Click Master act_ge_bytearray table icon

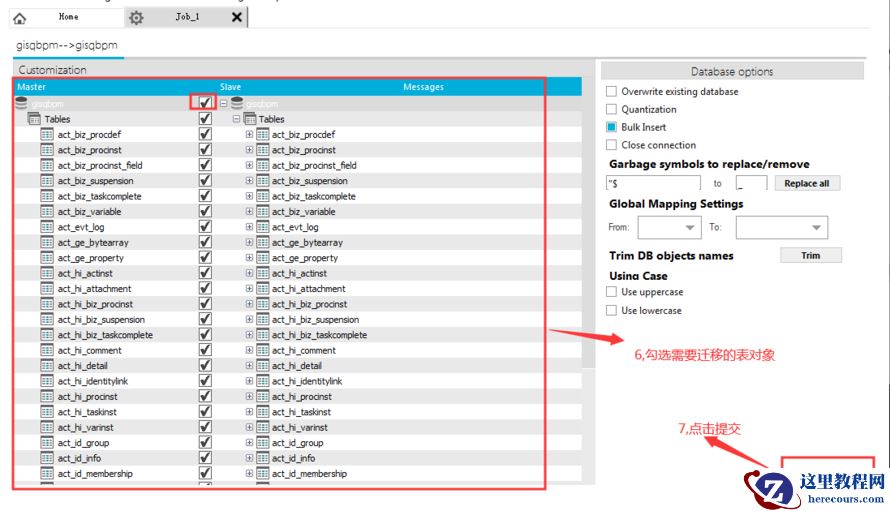point(47,242)
